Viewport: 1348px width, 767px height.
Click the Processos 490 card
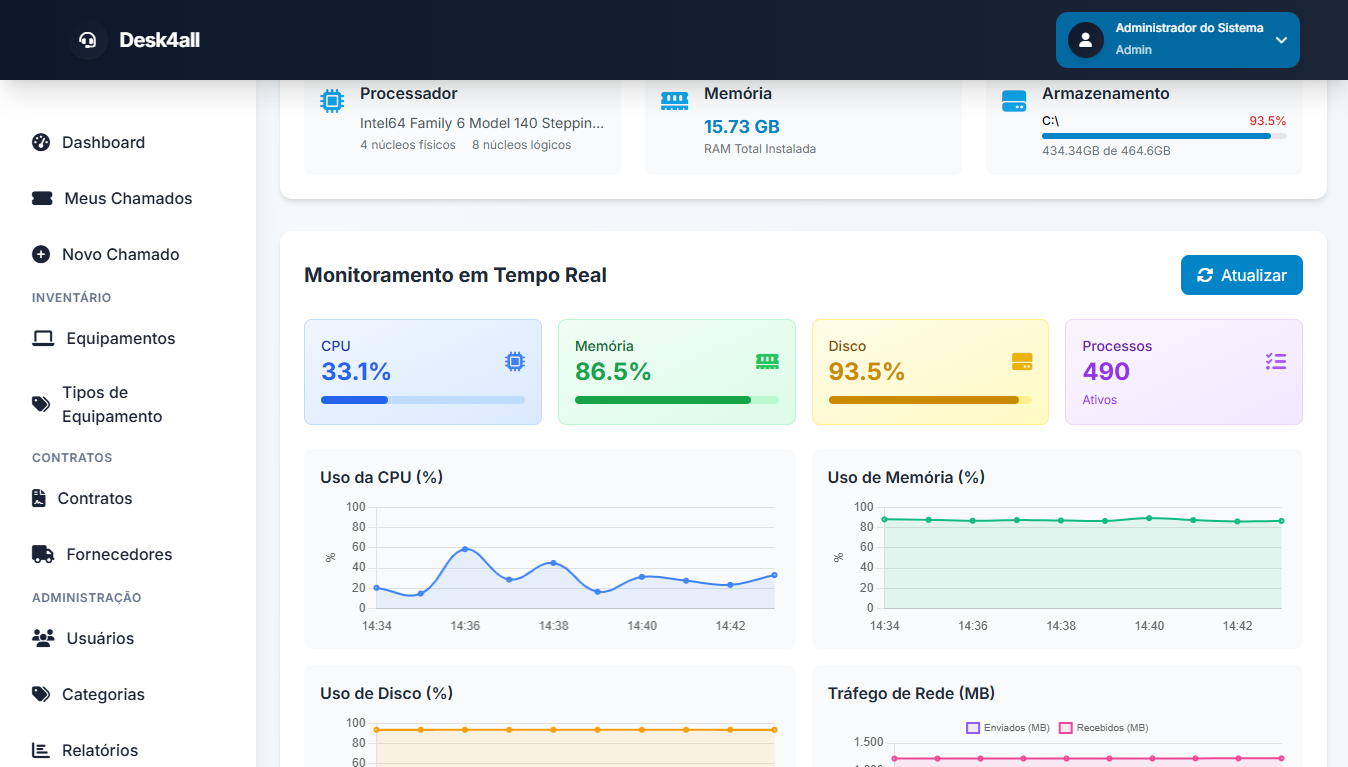(1183, 371)
